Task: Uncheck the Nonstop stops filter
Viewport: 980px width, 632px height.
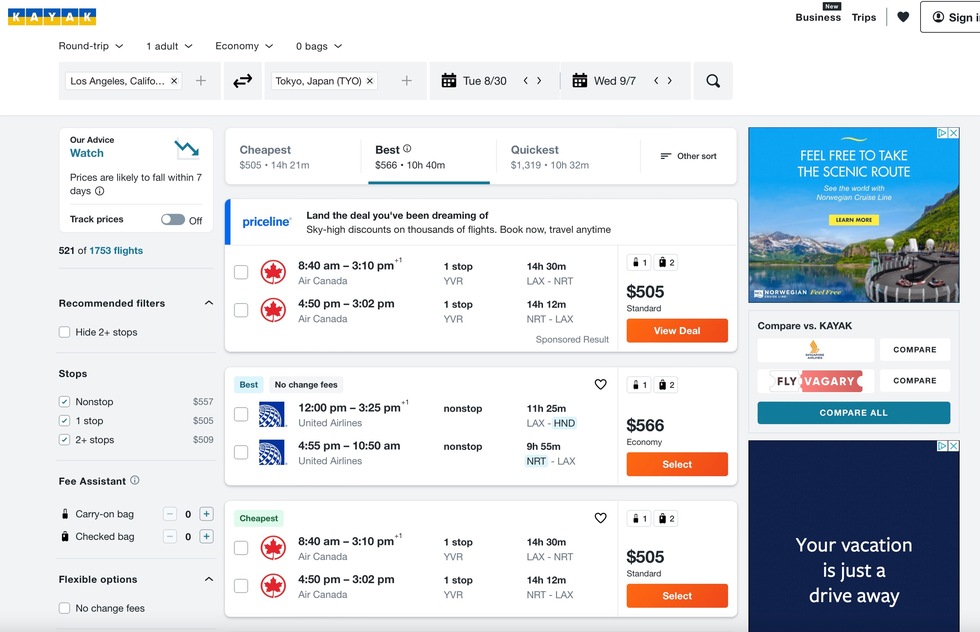Action: coord(64,401)
